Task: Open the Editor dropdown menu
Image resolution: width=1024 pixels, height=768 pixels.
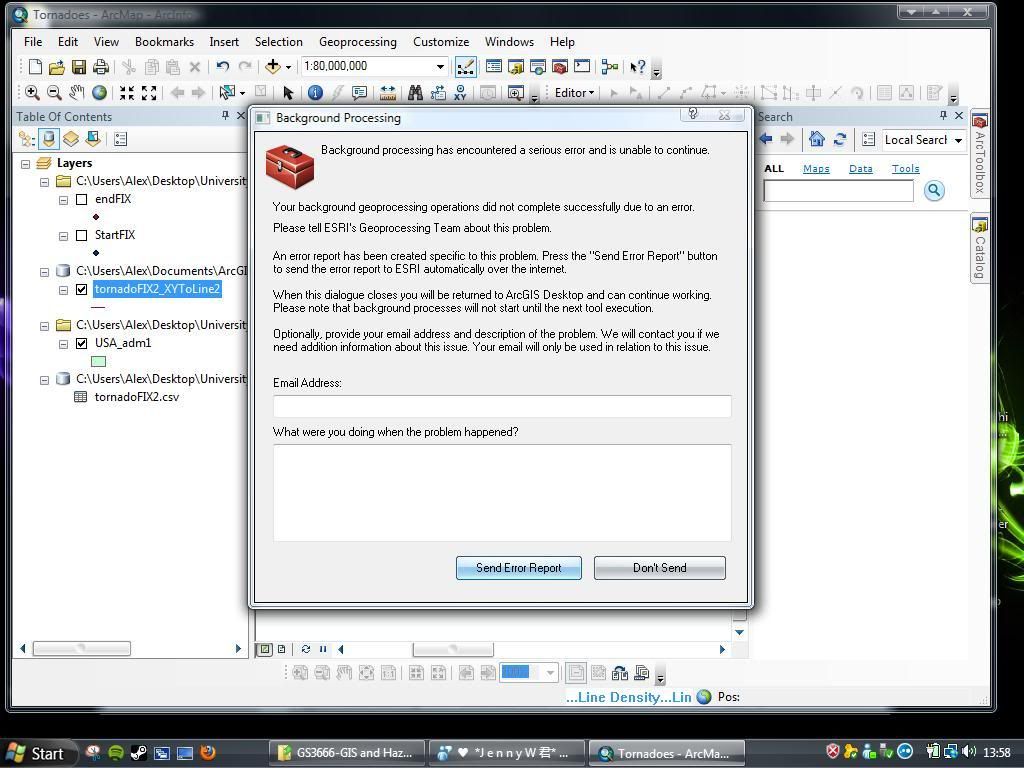Action: coord(574,93)
